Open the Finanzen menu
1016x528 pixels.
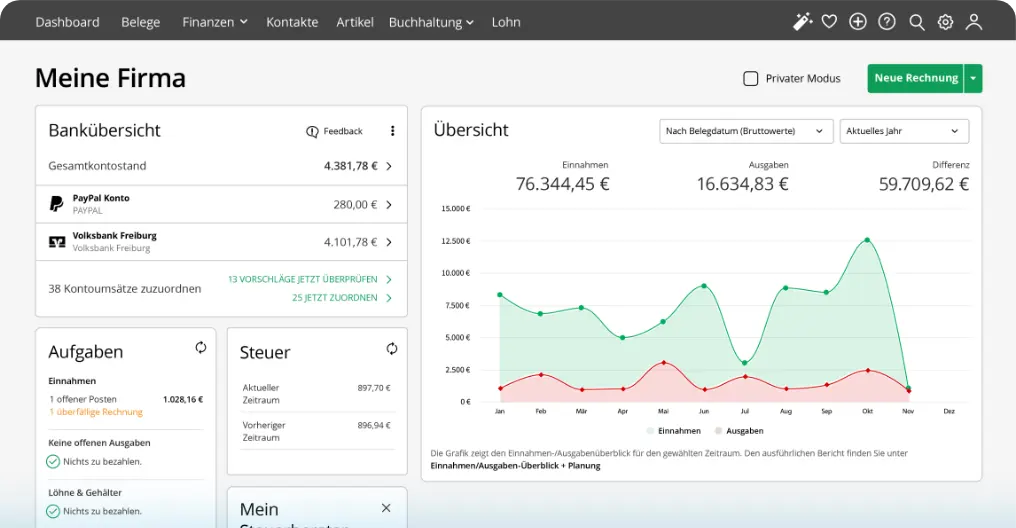[x=214, y=22]
